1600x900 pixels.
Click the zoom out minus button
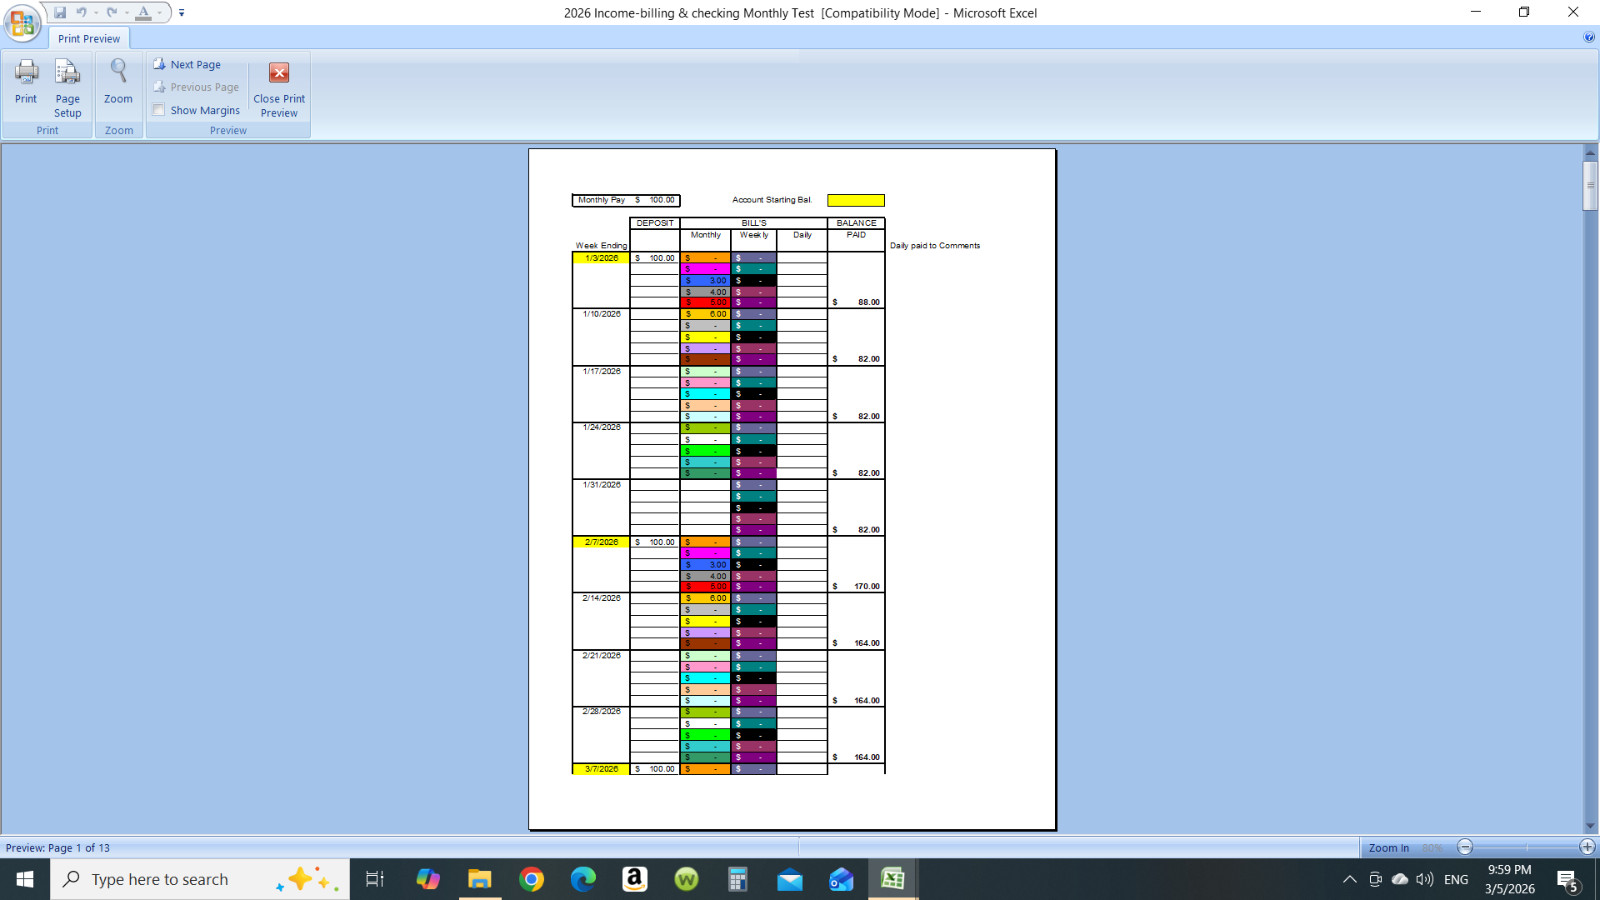[1465, 847]
